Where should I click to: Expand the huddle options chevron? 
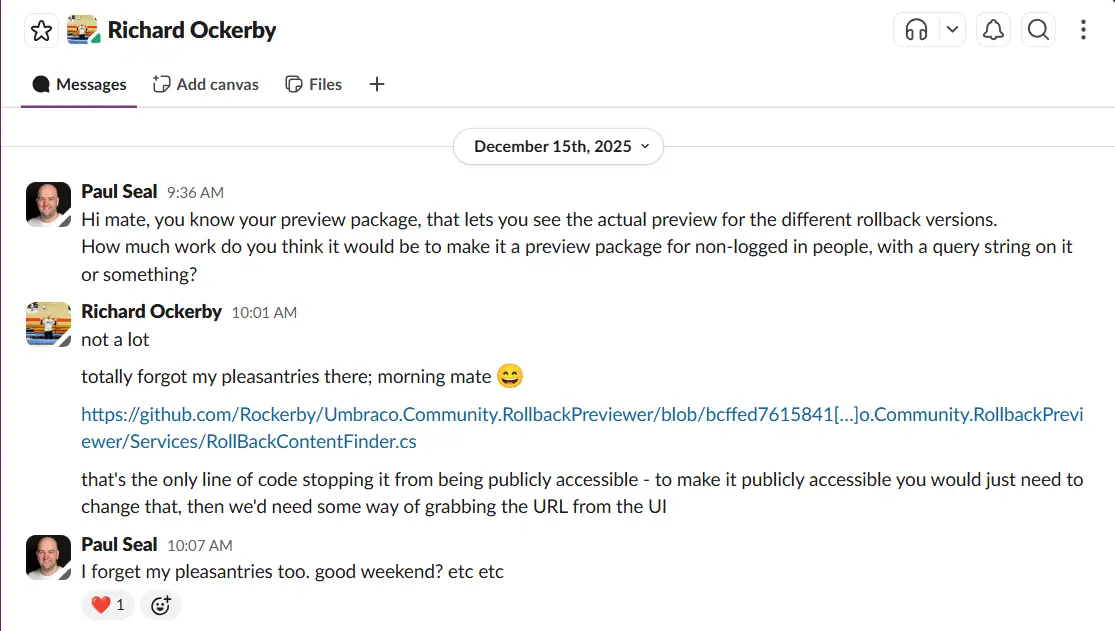[x=952, y=31]
